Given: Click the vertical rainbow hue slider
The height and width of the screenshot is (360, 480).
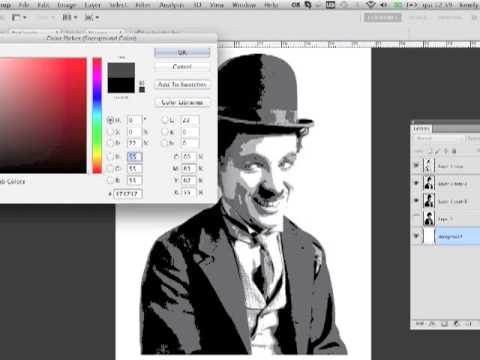Looking at the screenshot, I should click(x=97, y=115).
